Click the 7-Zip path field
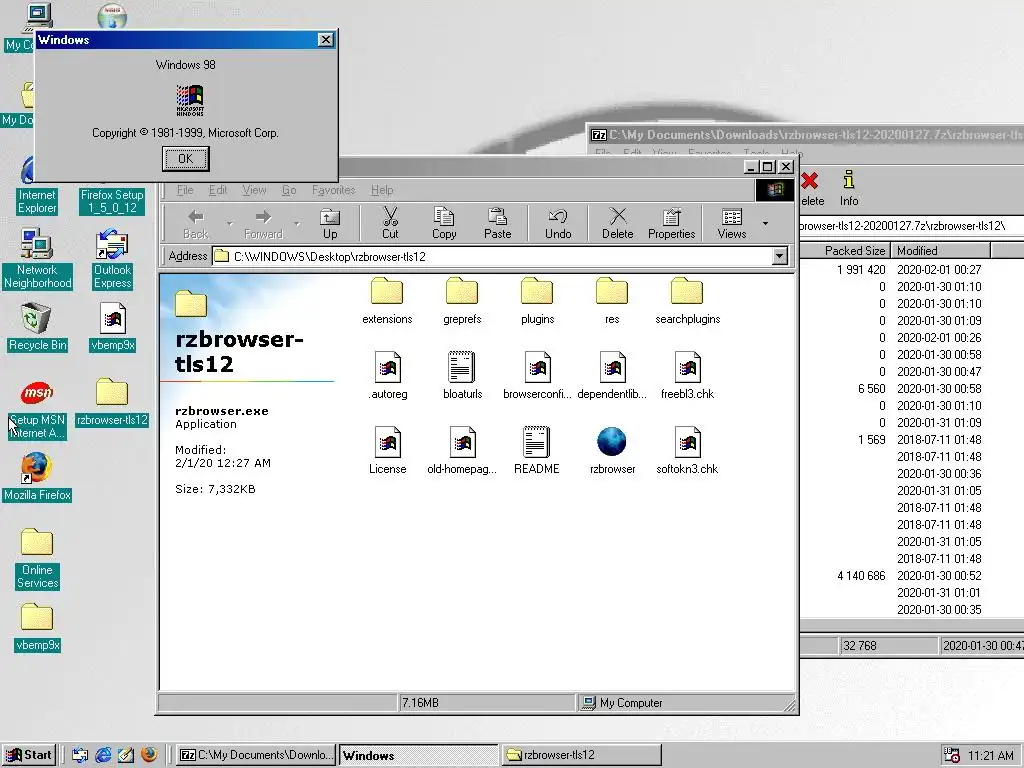This screenshot has width=1024, height=768. pos(912,226)
